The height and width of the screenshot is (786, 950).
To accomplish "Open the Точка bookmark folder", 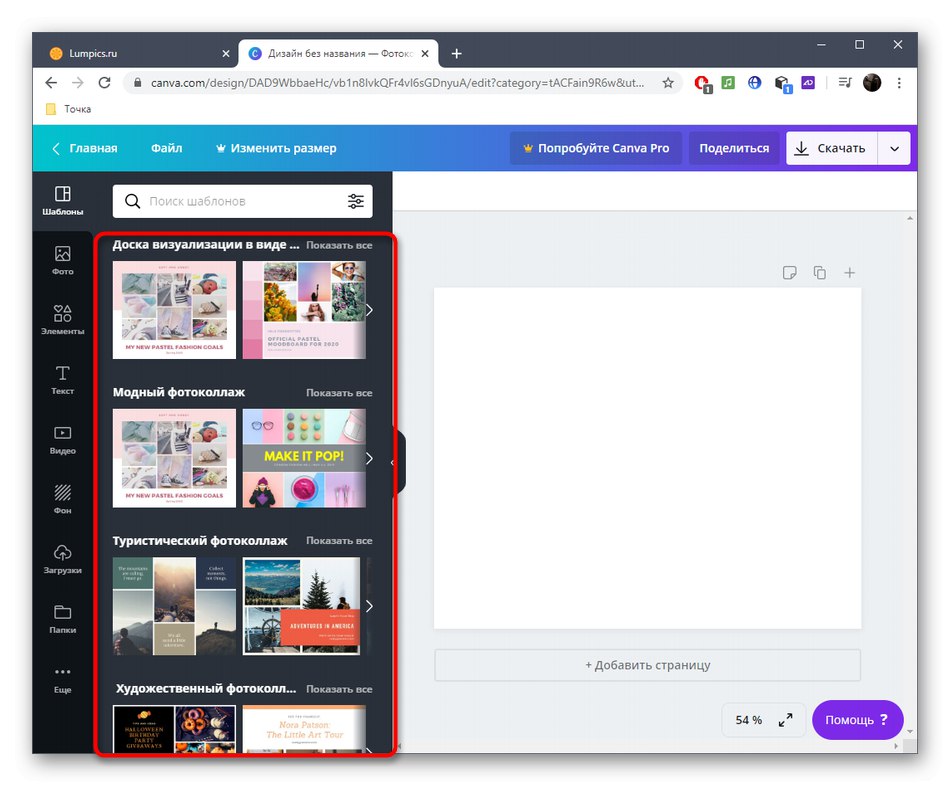I will [x=68, y=109].
